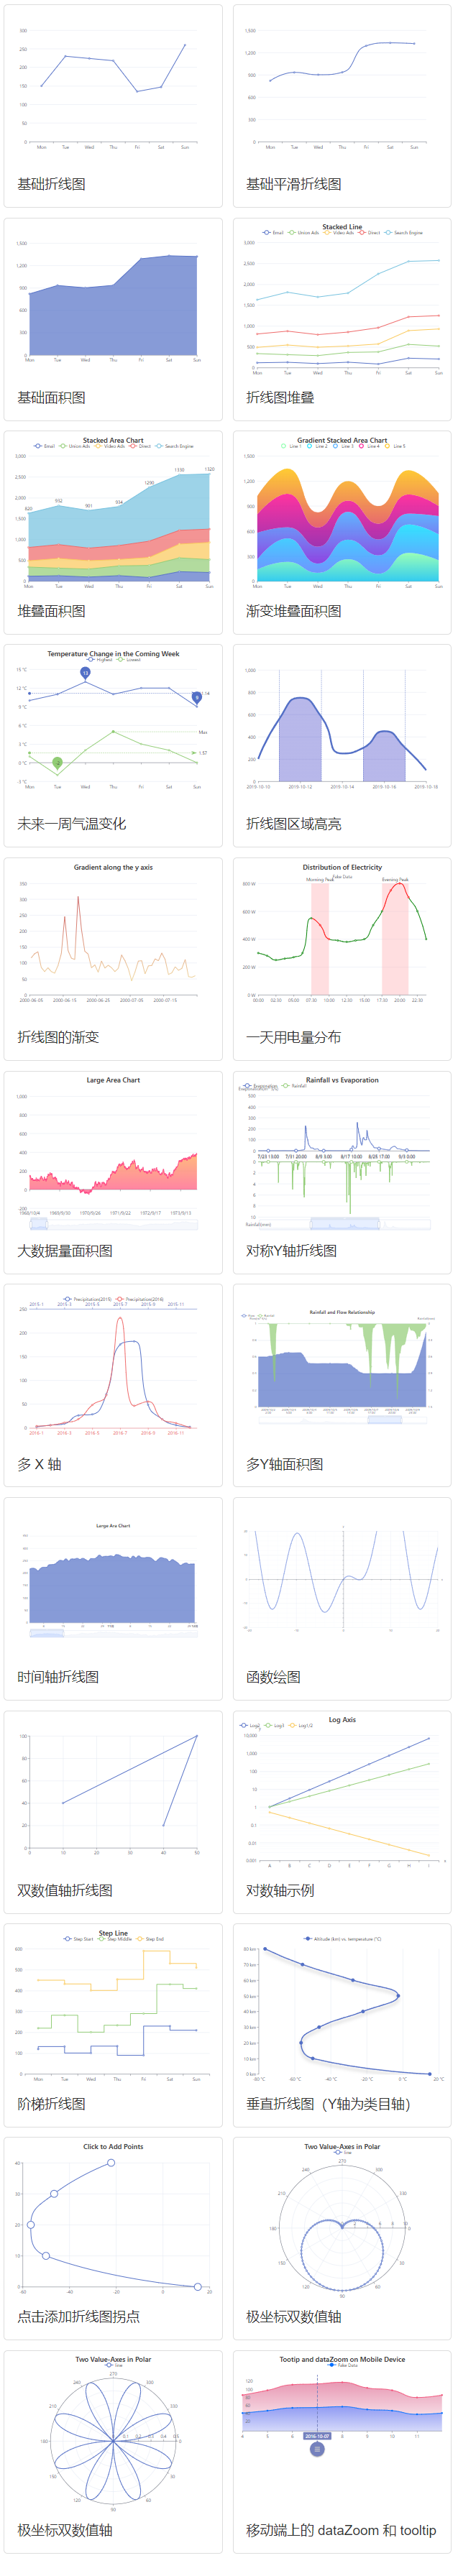
Task: Open the 基础平滑折线图 example title
Action: 294,184
